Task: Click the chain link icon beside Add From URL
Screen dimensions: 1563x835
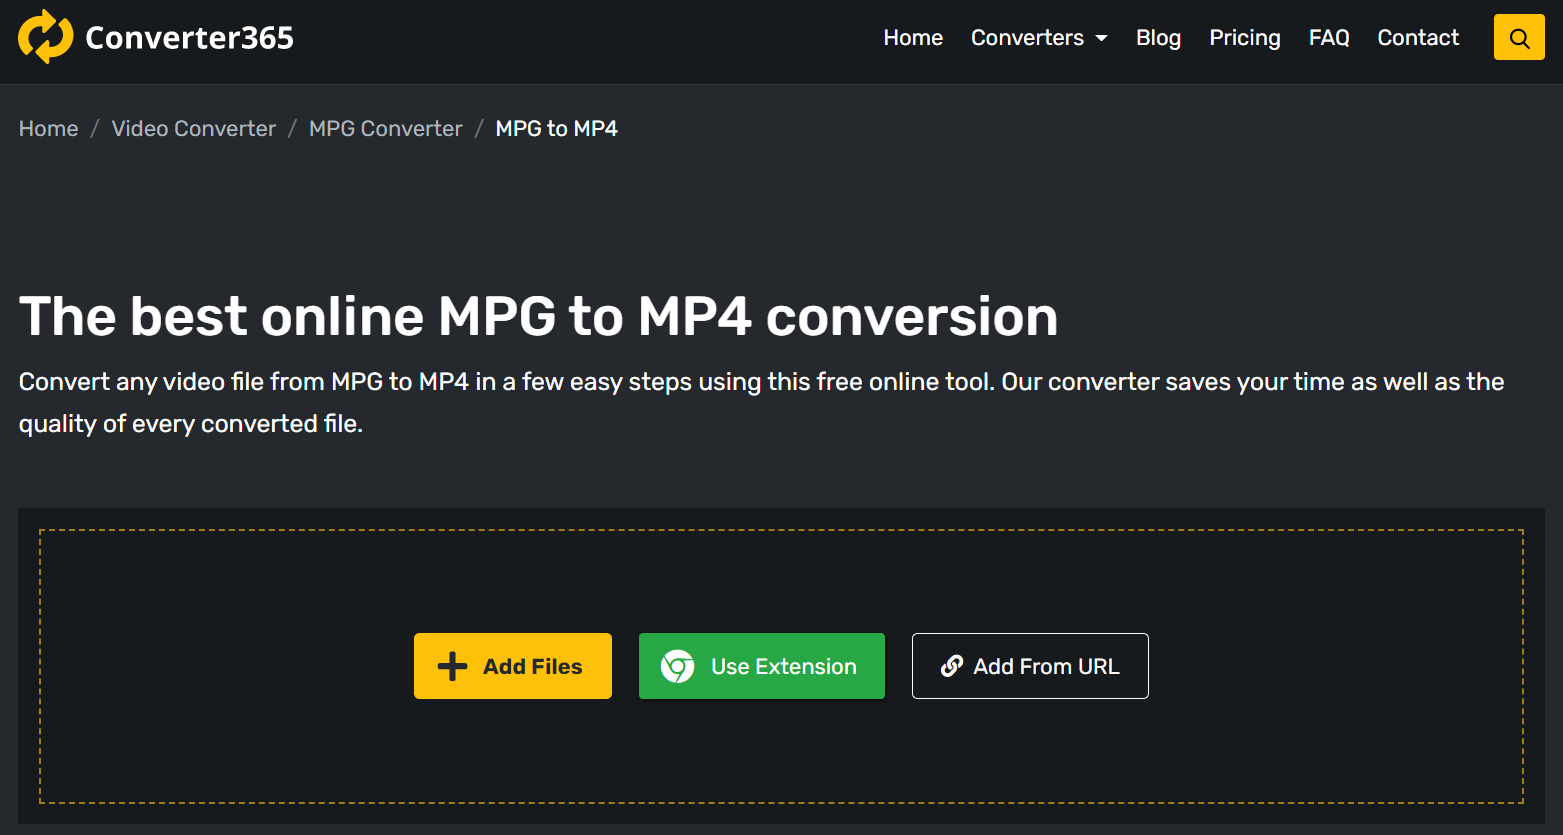Action: coord(952,667)
